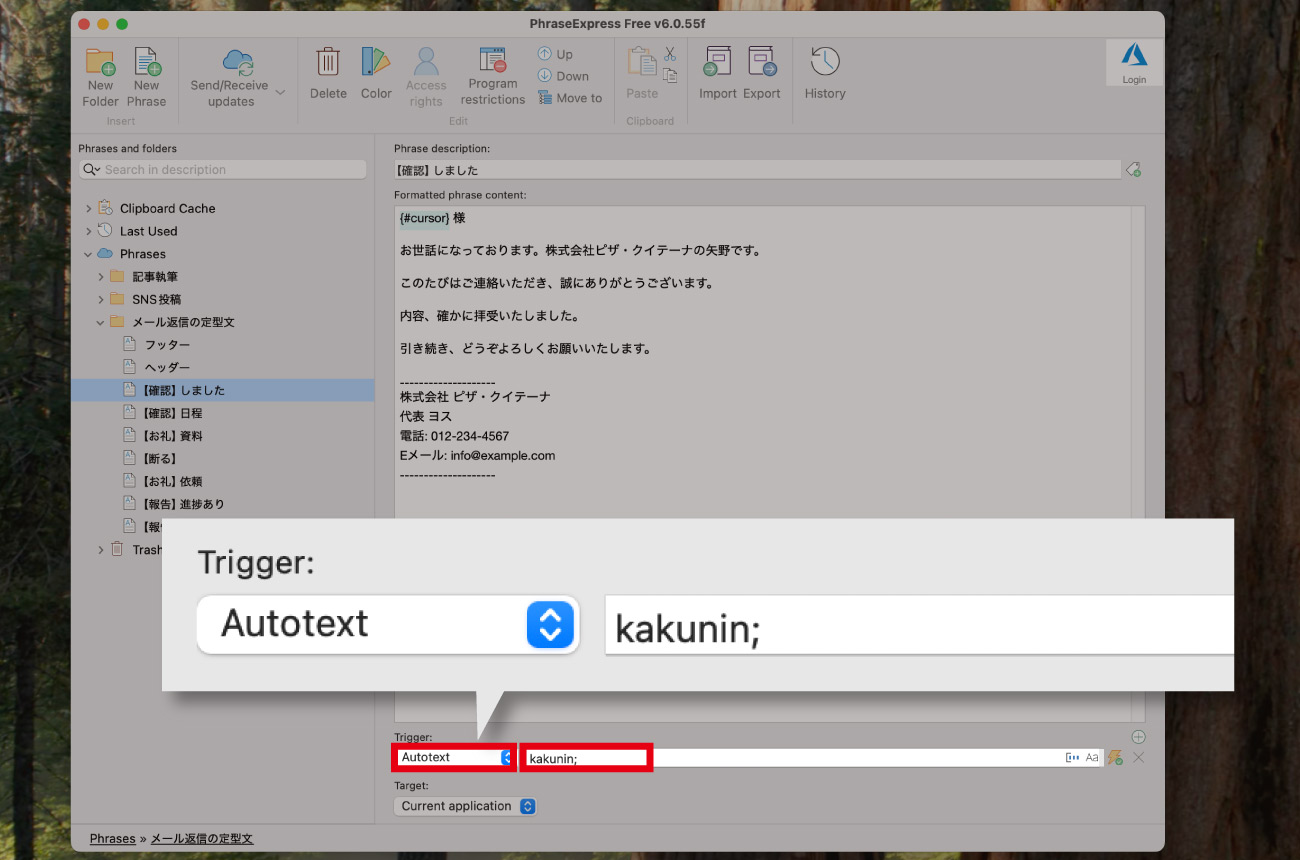The image size is (1300, 860).
Task: Click the search magnifier options icon
Action: pyautogui.click(x=92, y=170)
